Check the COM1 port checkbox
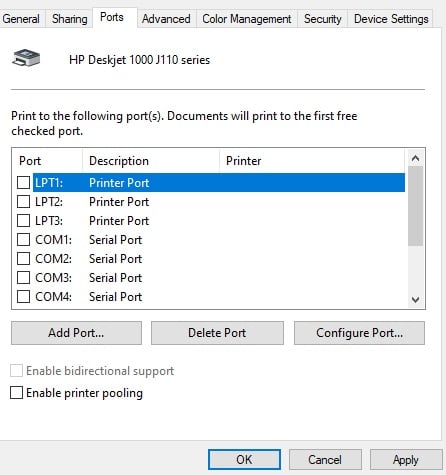Image resolution: width=446 pixels, height=475 pixels. click(23, 239)
